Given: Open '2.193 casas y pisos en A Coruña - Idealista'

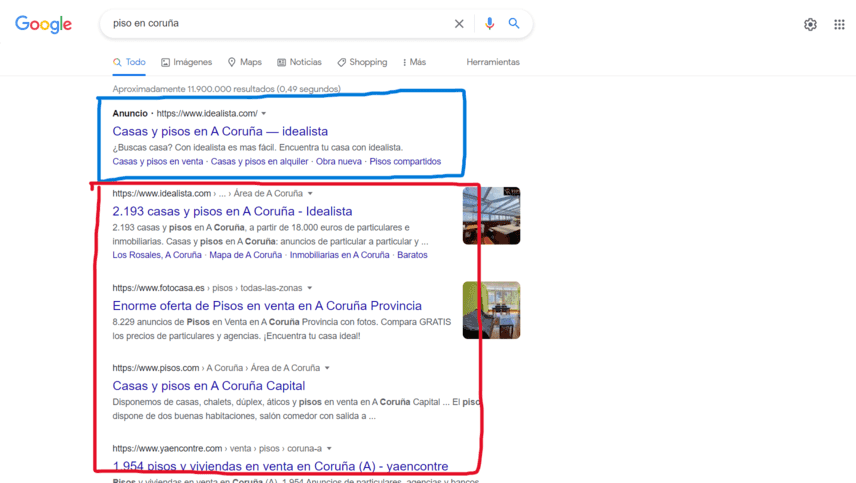Looking at the screenshot, I should (232, 211).
